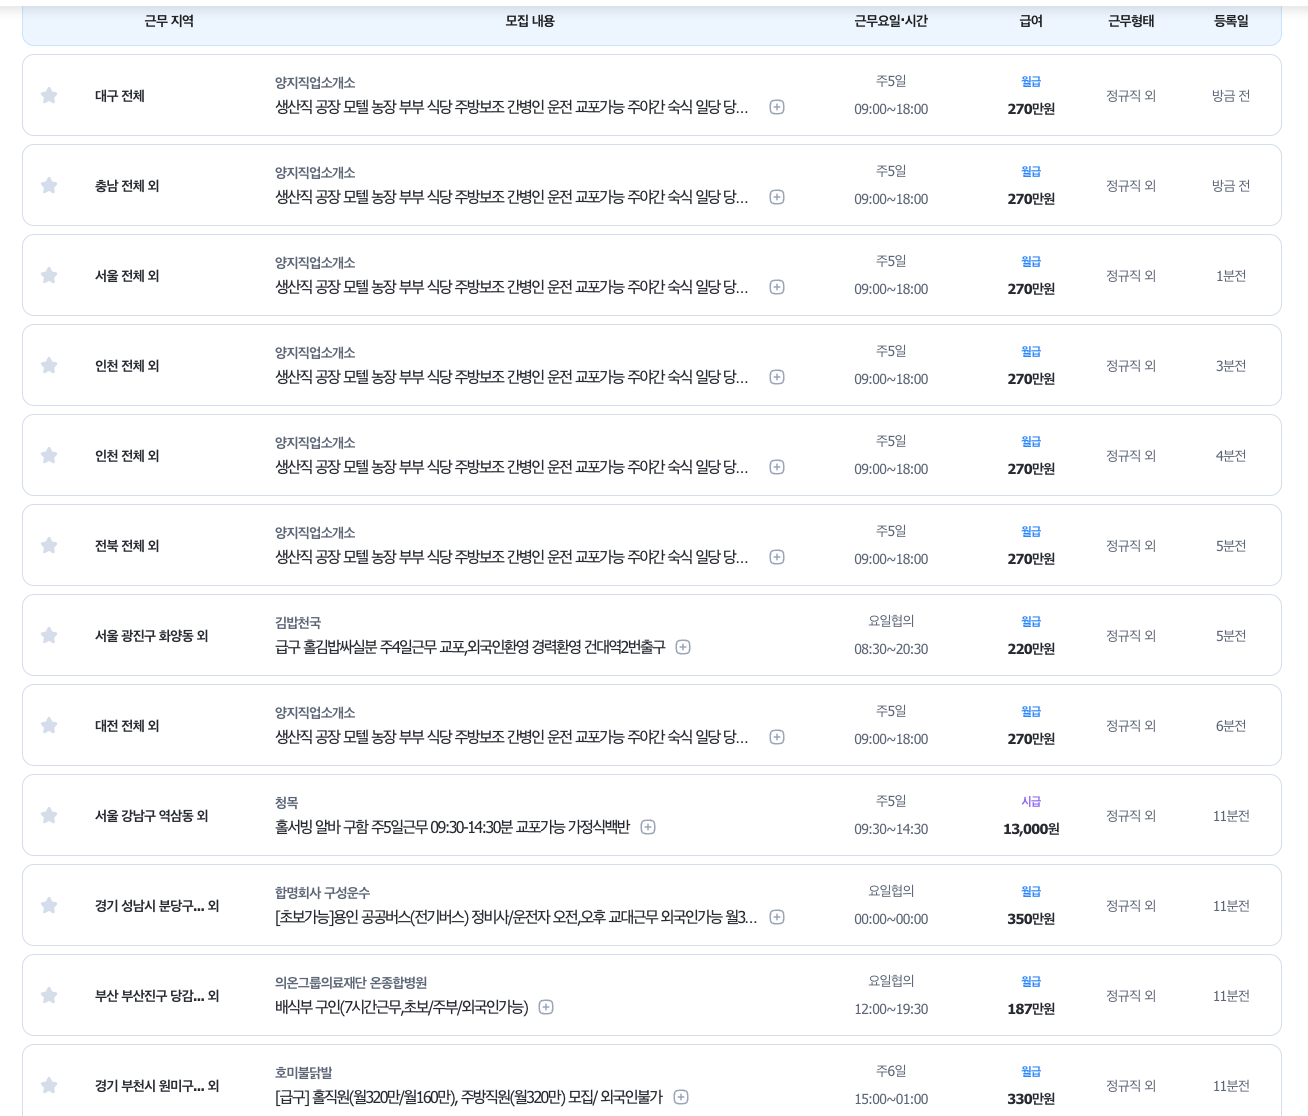Viewport: 1308px width, 1116px height.
Task: Toggle the star on the 대전 전체 외 row
Action: pos(48,725)
